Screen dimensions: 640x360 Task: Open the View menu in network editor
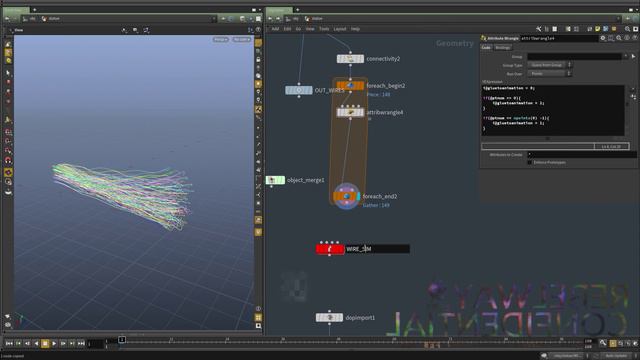(310, 29)
